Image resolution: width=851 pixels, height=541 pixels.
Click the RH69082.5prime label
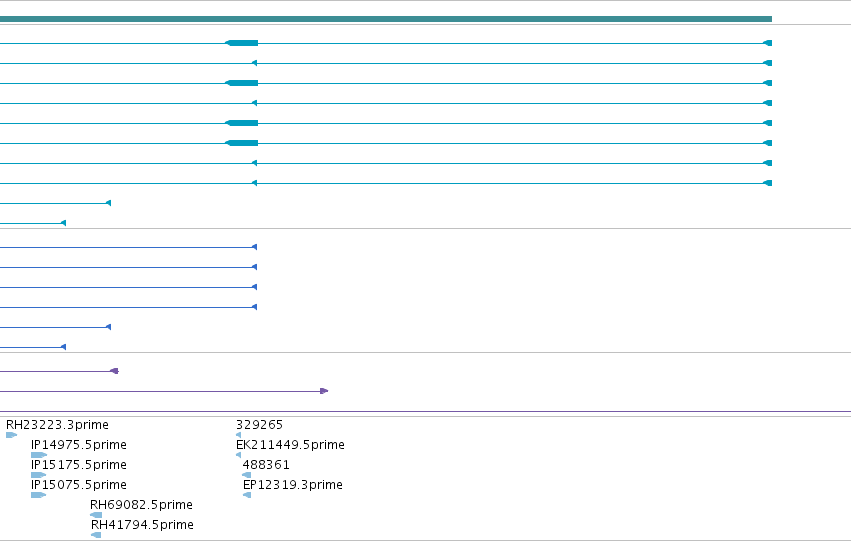click(141, 505)
